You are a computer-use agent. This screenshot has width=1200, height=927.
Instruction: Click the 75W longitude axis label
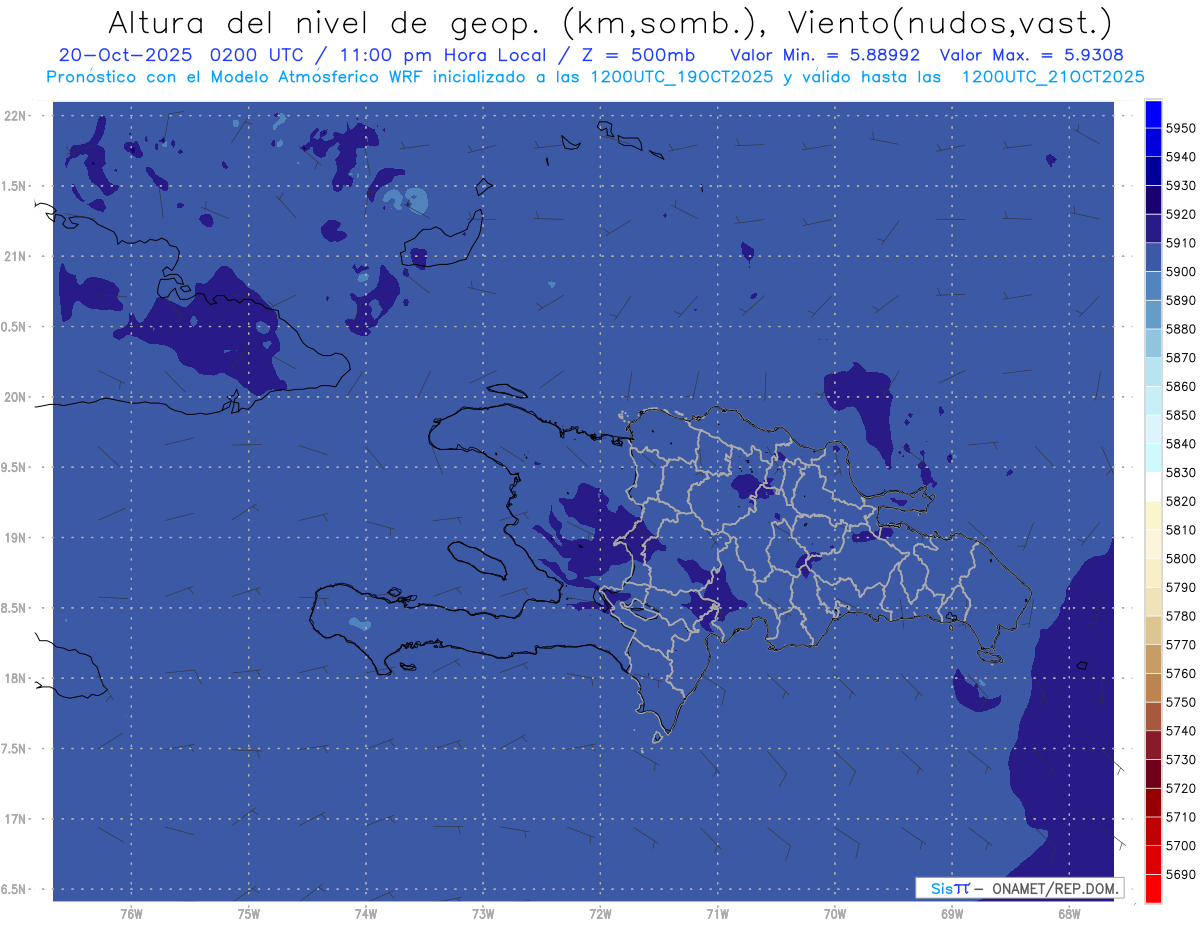coord(249,914)
